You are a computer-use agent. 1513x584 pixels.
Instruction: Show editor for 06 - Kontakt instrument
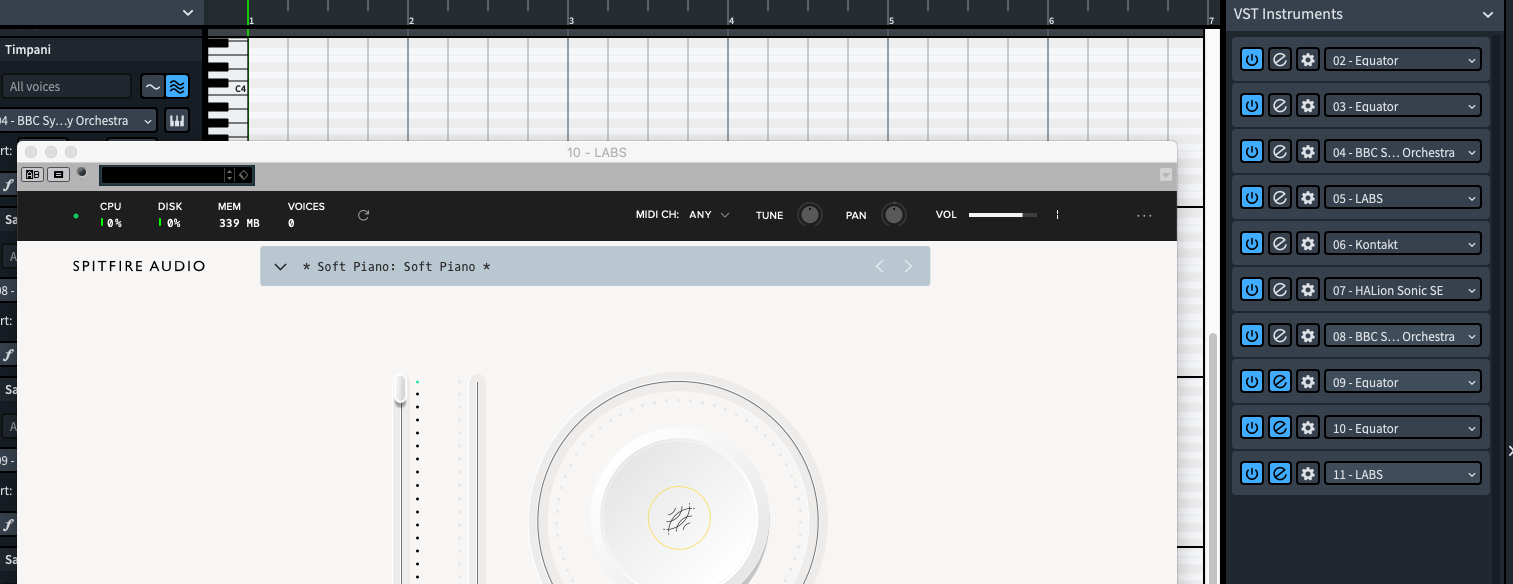pyautogui.click(x=1279, y=244)
